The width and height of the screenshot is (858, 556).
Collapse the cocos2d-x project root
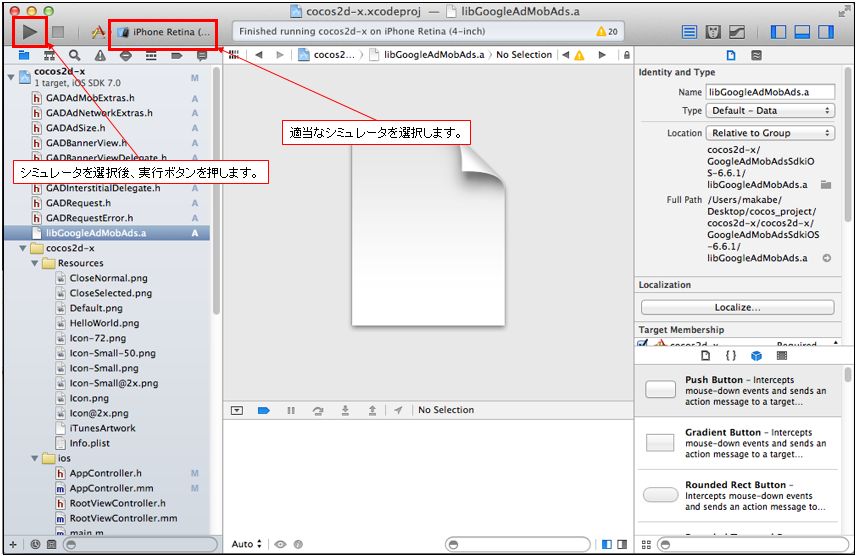(x=11, y=77)
